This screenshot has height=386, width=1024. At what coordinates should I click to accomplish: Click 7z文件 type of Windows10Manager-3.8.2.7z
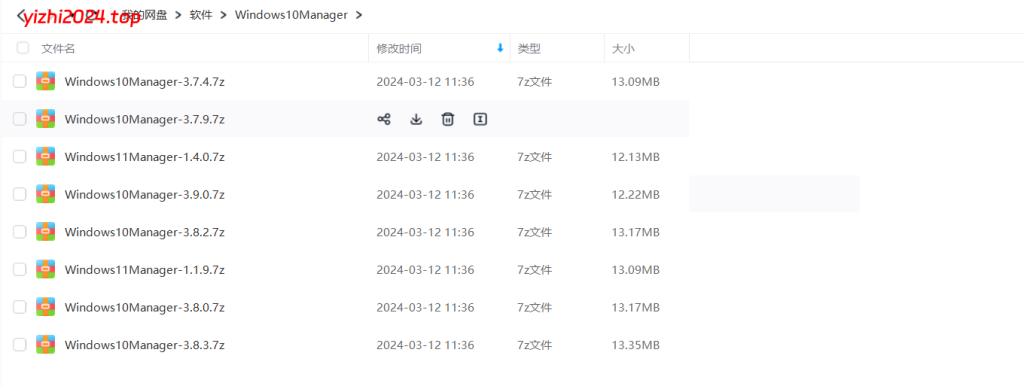(x=534, y=232)
